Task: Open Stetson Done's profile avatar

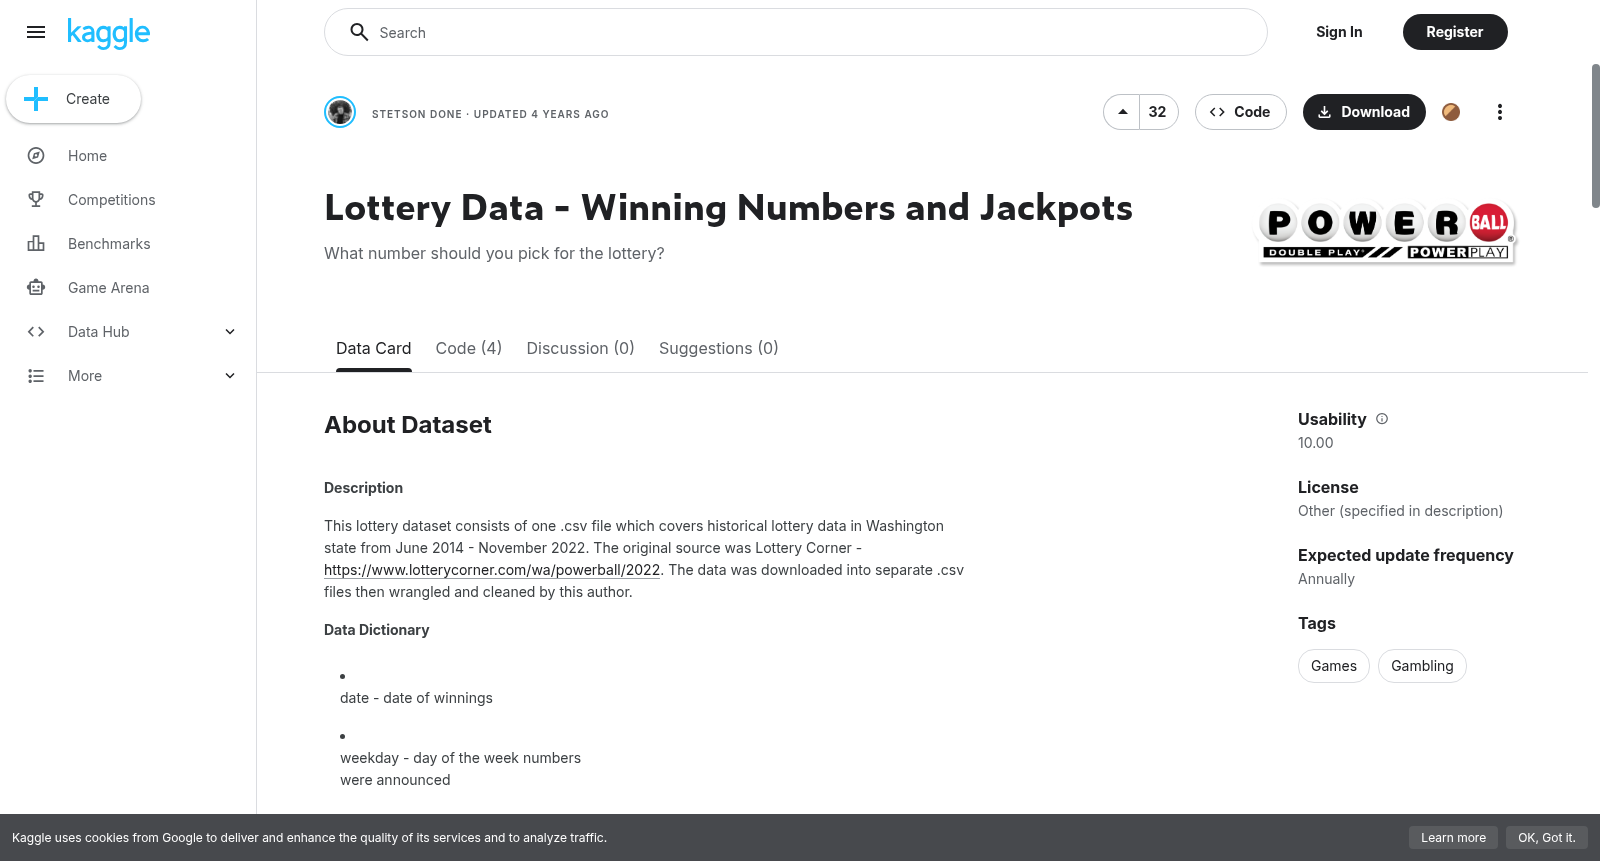Action: tap(340, 112)
